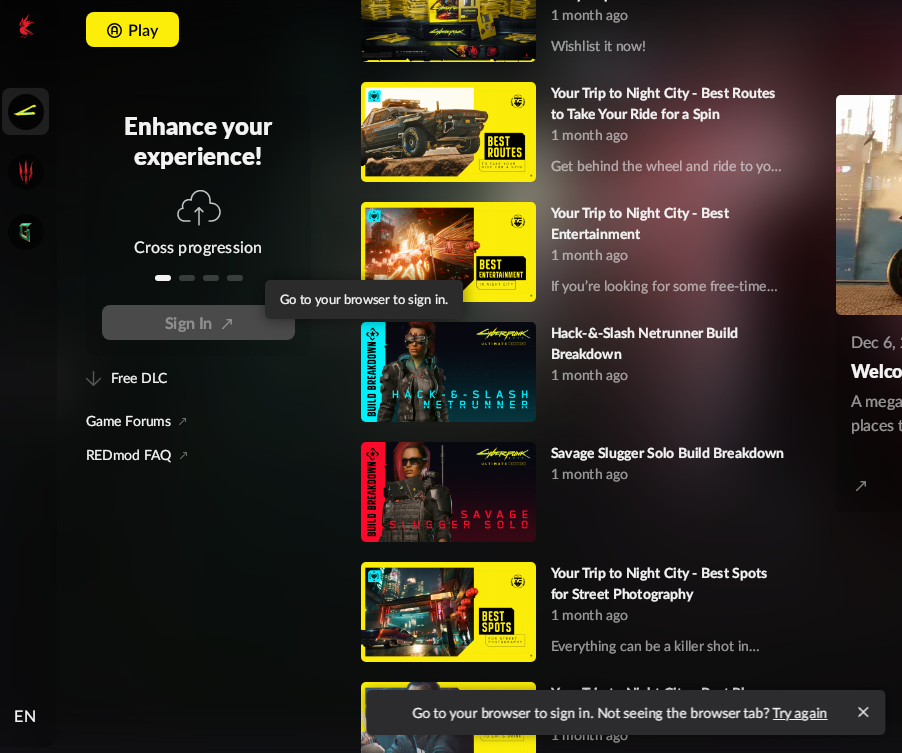Click the Try again link

point(800,713)
